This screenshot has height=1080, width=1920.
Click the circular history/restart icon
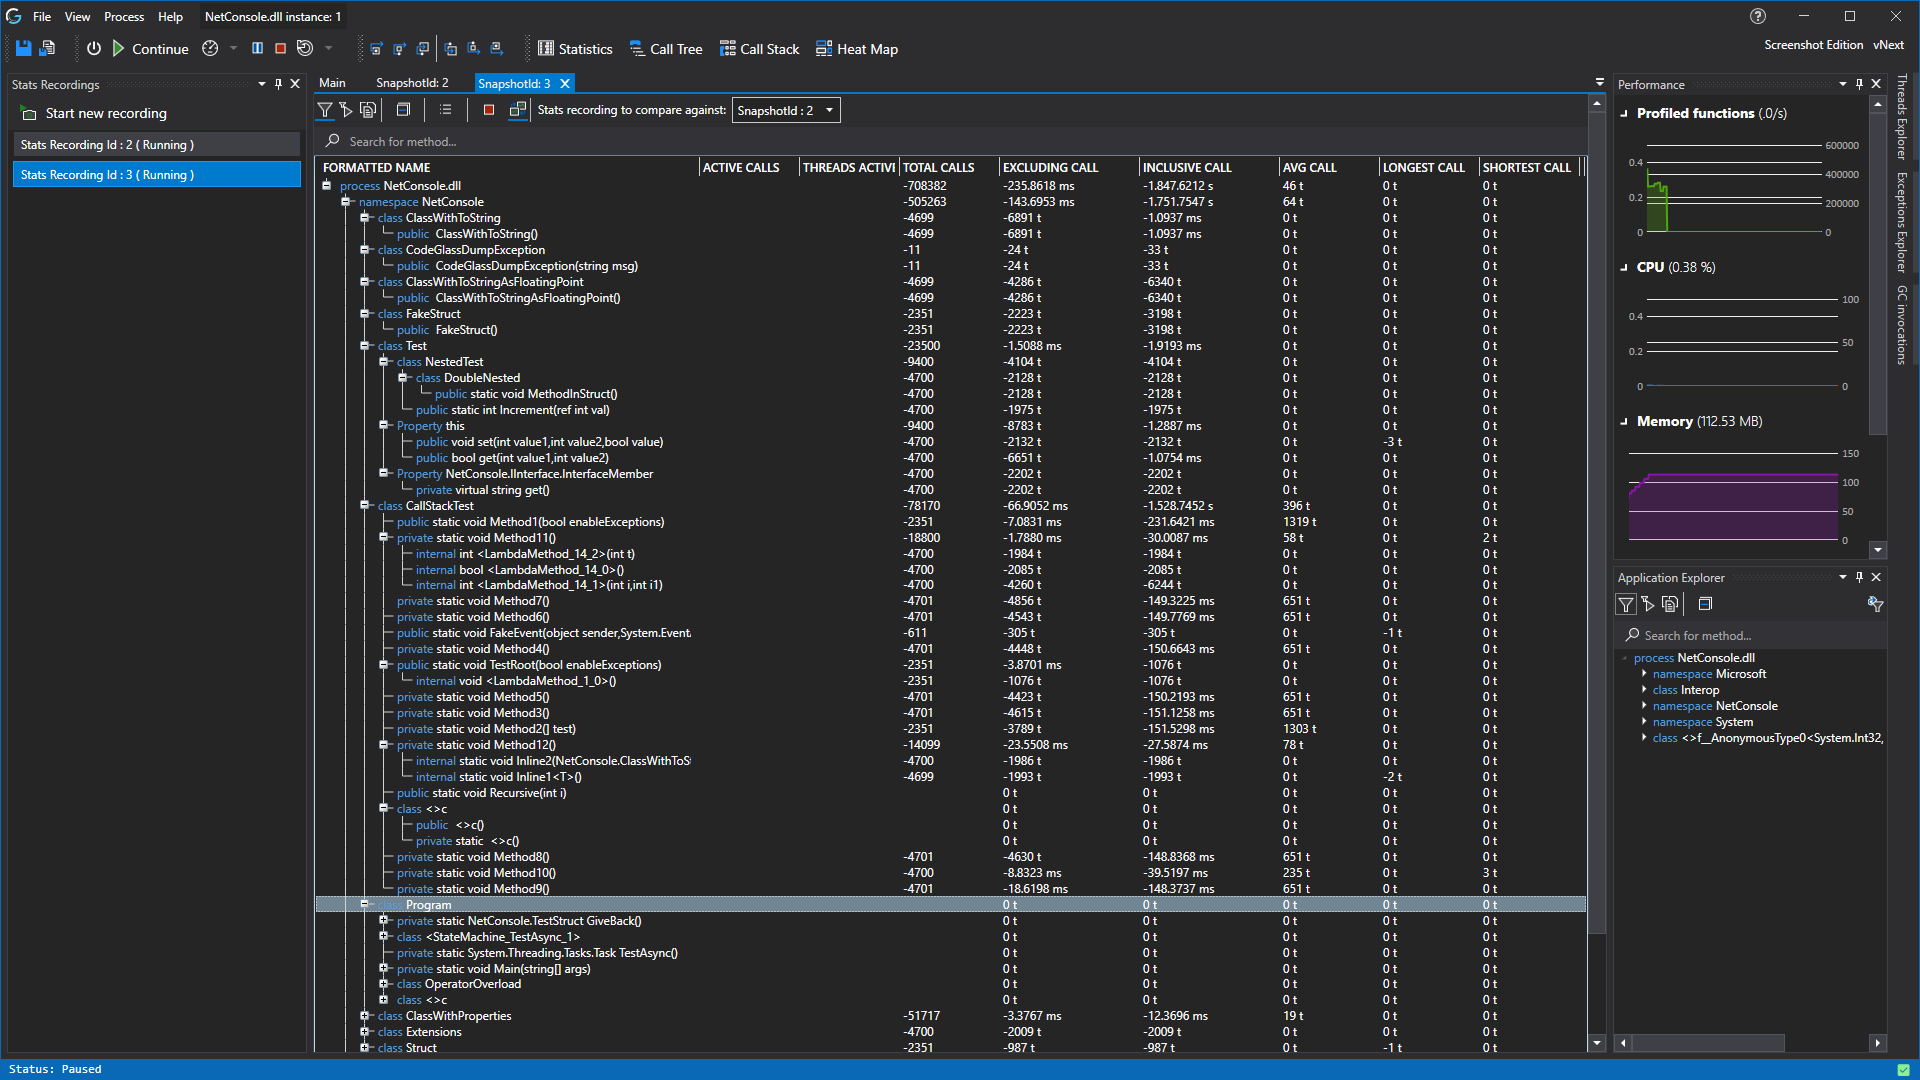coord(305,48)
